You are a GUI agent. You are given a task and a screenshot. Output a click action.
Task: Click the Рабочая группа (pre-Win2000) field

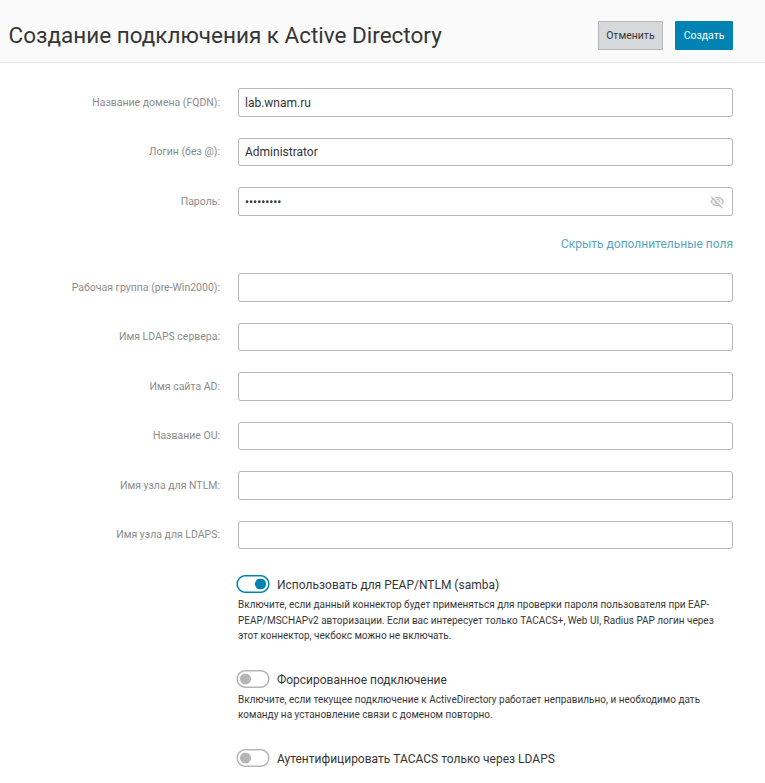coord(485,288)
